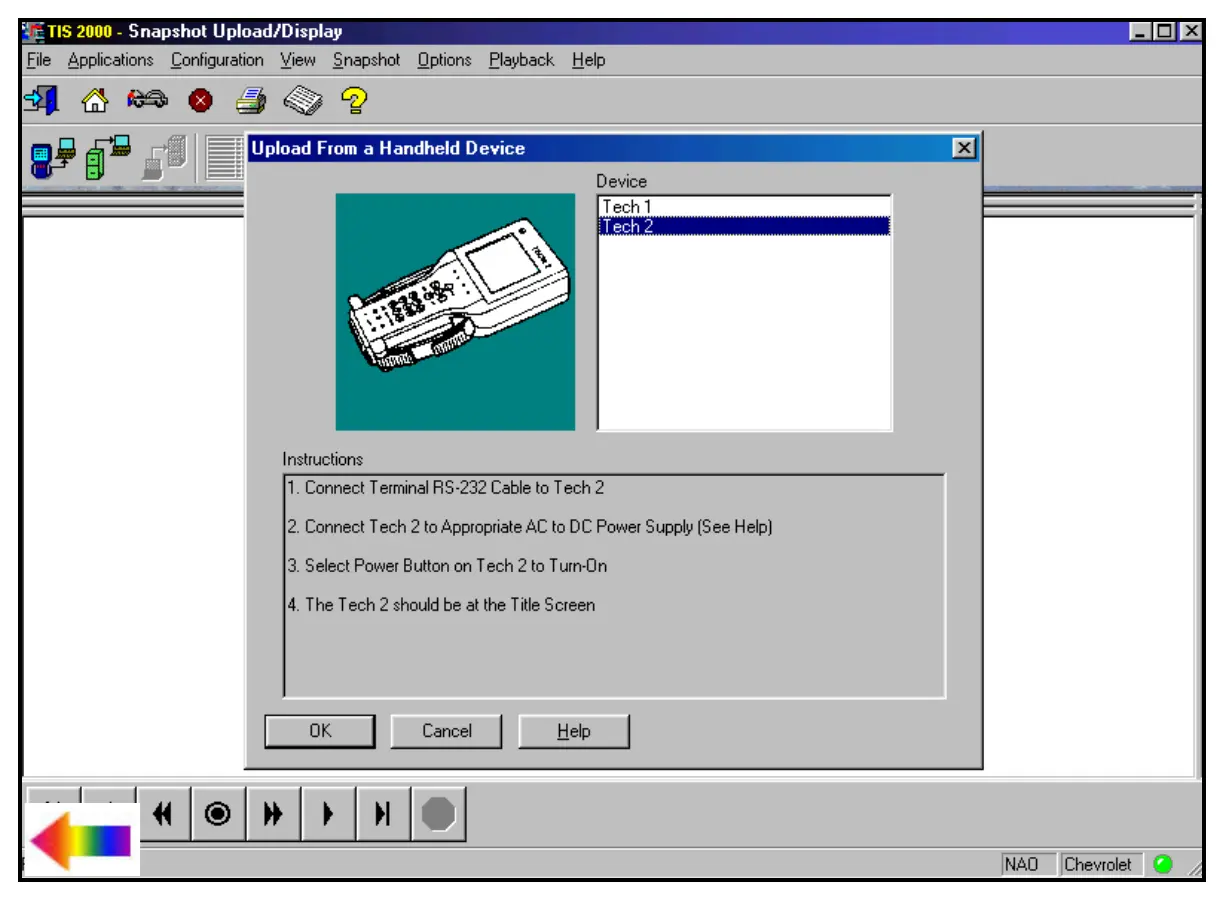The height and width of the screenshot is (900, 1224).
Task: Go to the home page icon
Action: point(94,100)
